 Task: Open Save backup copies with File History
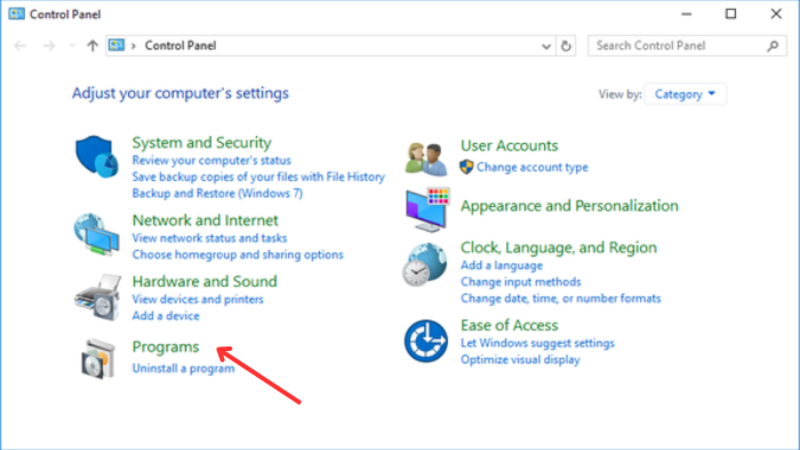[258, 177]
